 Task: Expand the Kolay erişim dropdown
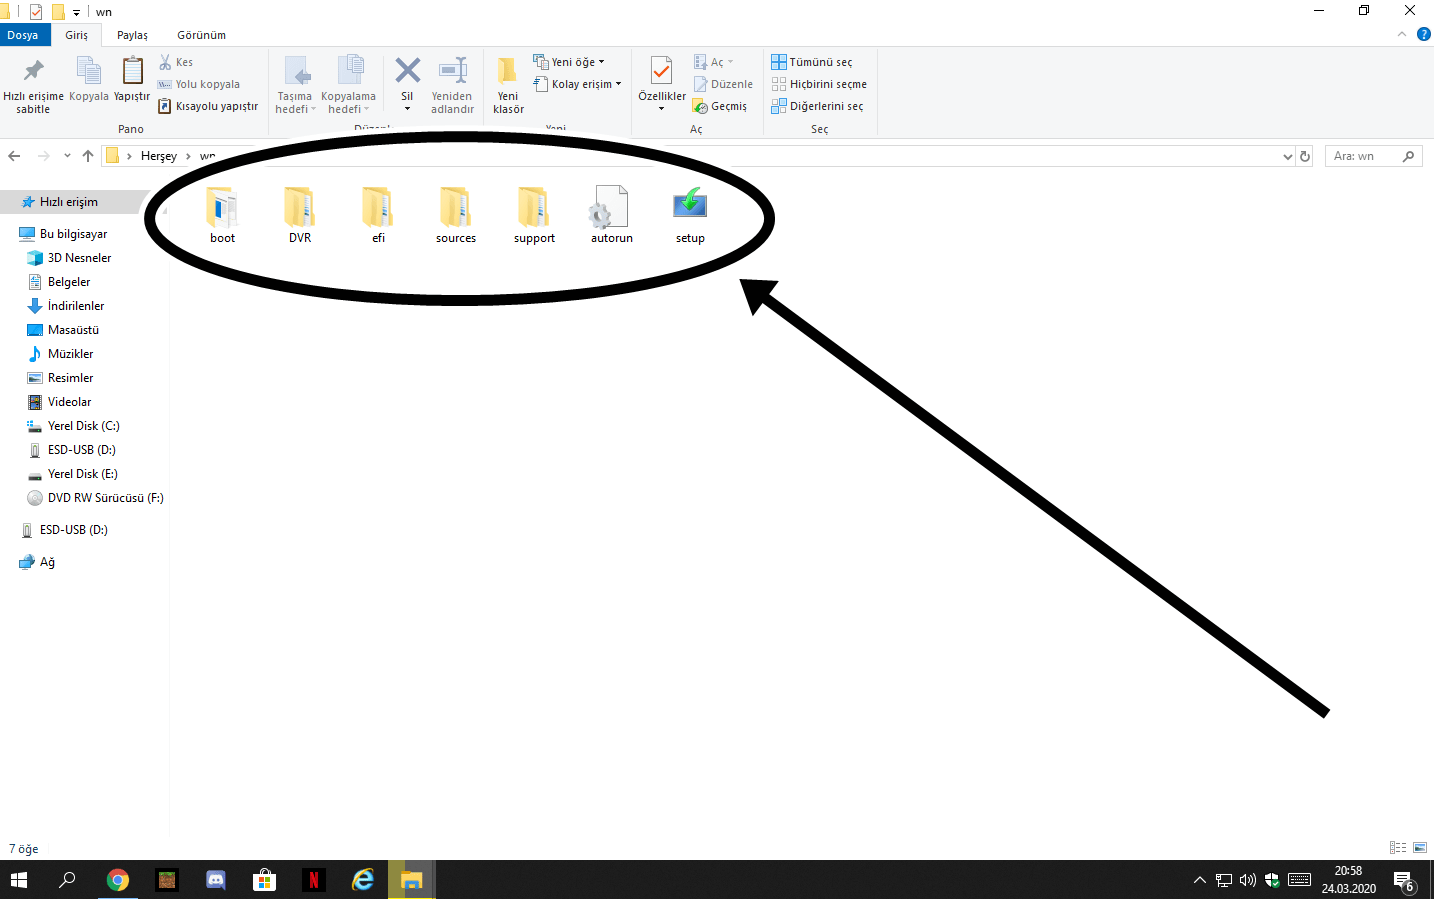(x=616, y=84)
